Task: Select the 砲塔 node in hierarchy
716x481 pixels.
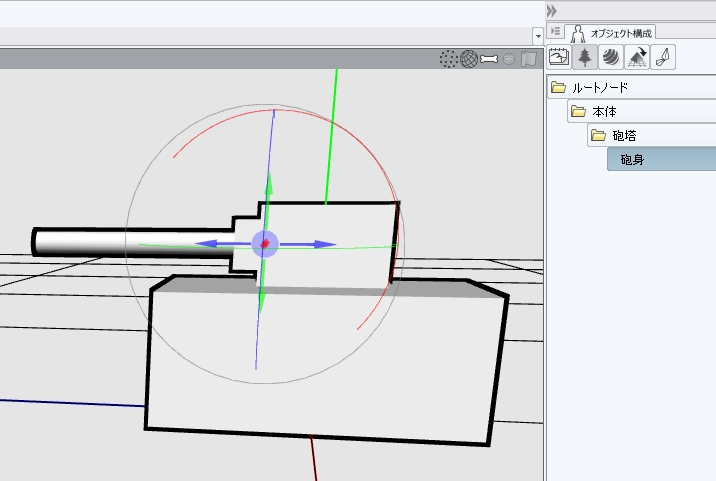Action: coord(623,135)
